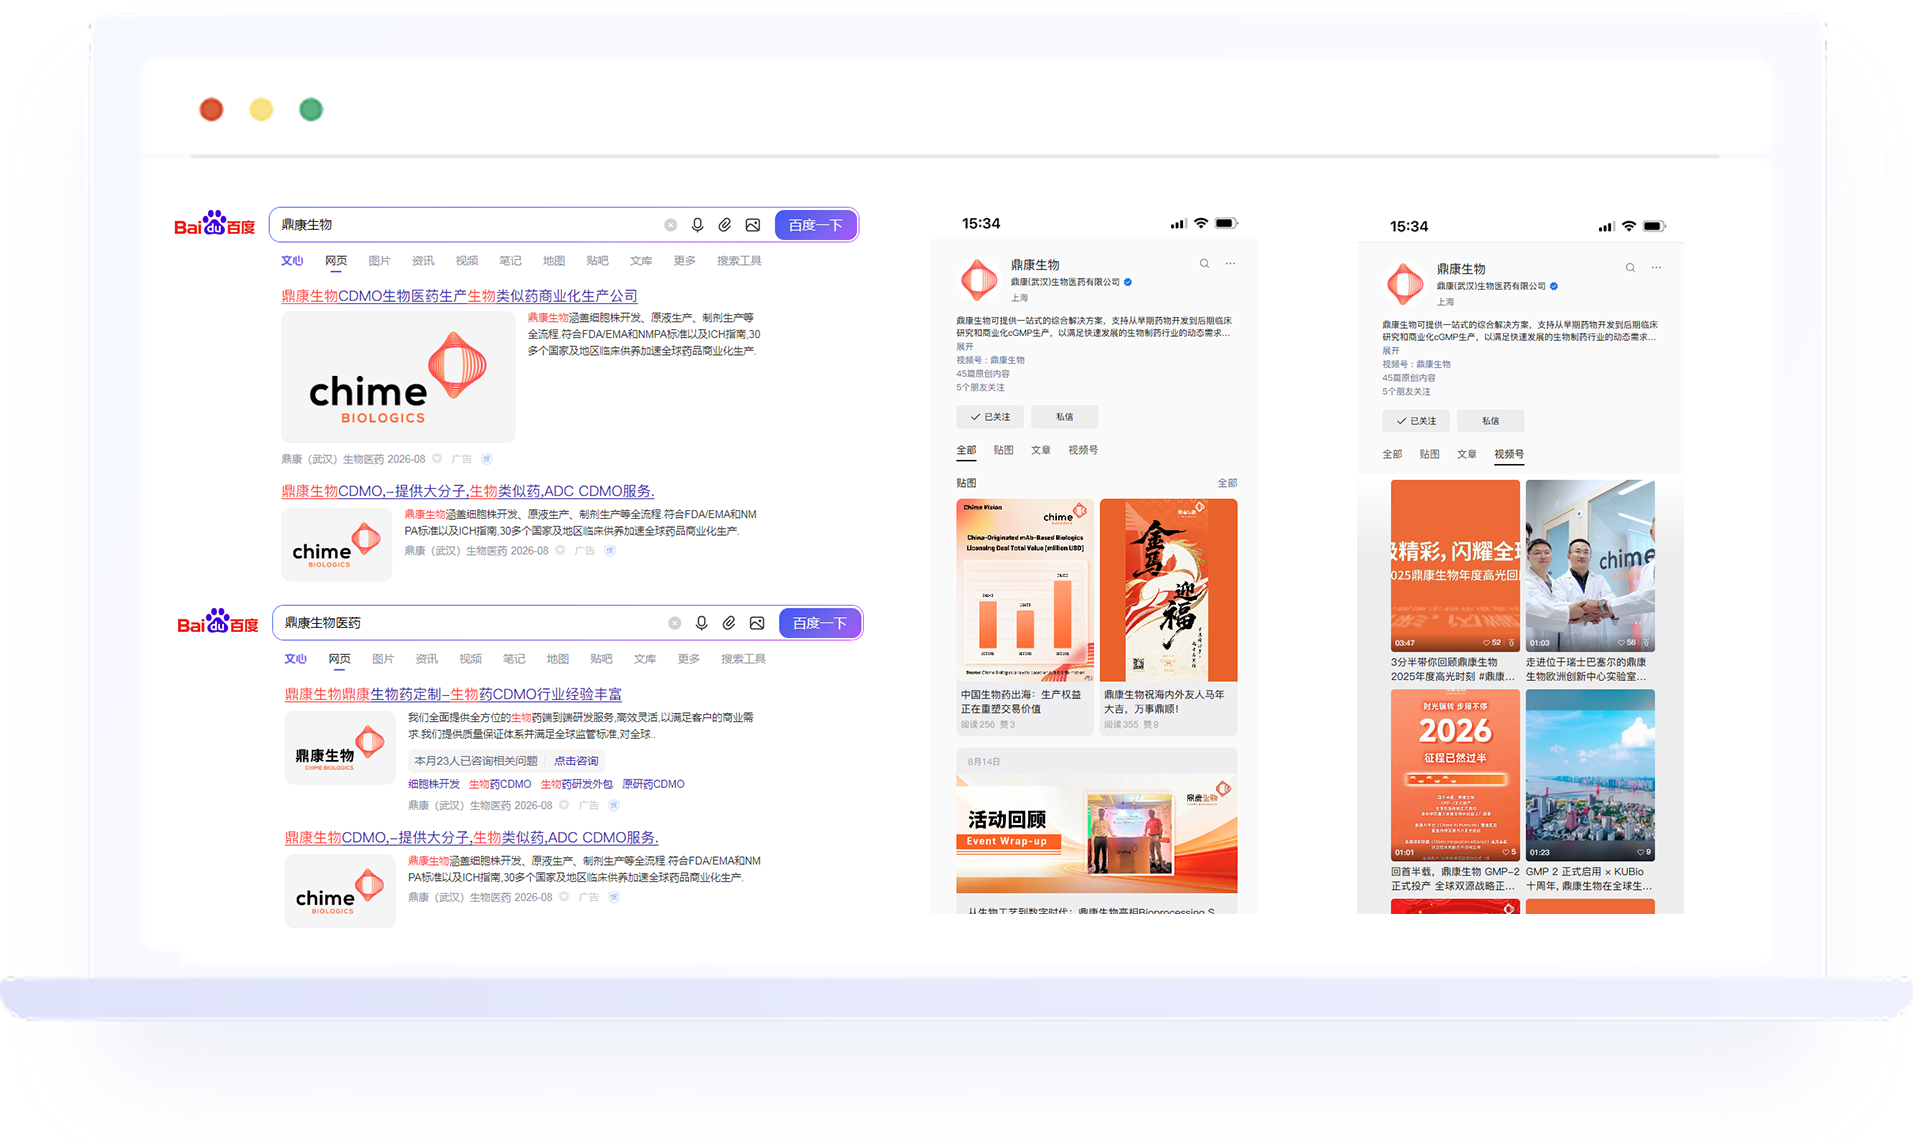1913x1144 pixels.
Task: Tap the 鼎康生物 avatar logo on the right phone profile
Action: click(1405, 284)
